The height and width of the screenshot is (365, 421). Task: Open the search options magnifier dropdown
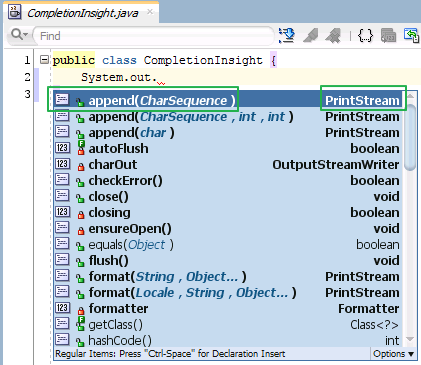click(x=19, y=34)
